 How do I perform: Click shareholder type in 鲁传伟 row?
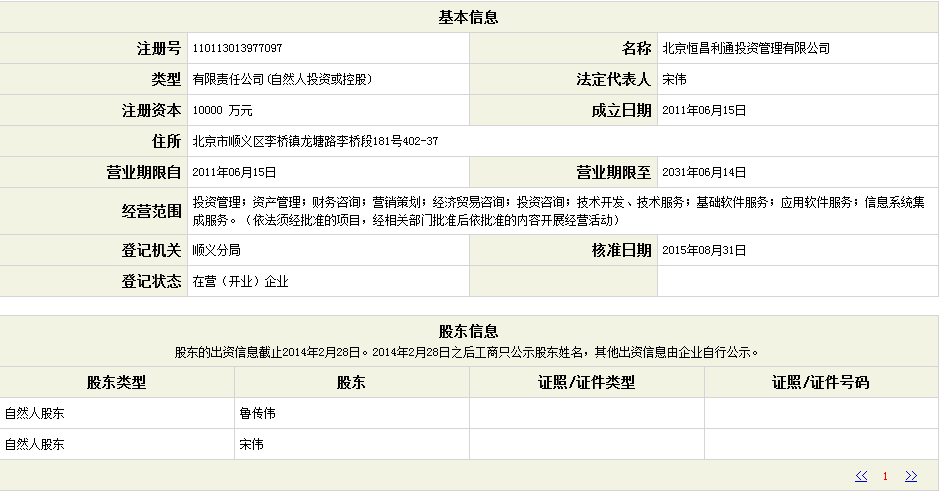coord(35,413)
